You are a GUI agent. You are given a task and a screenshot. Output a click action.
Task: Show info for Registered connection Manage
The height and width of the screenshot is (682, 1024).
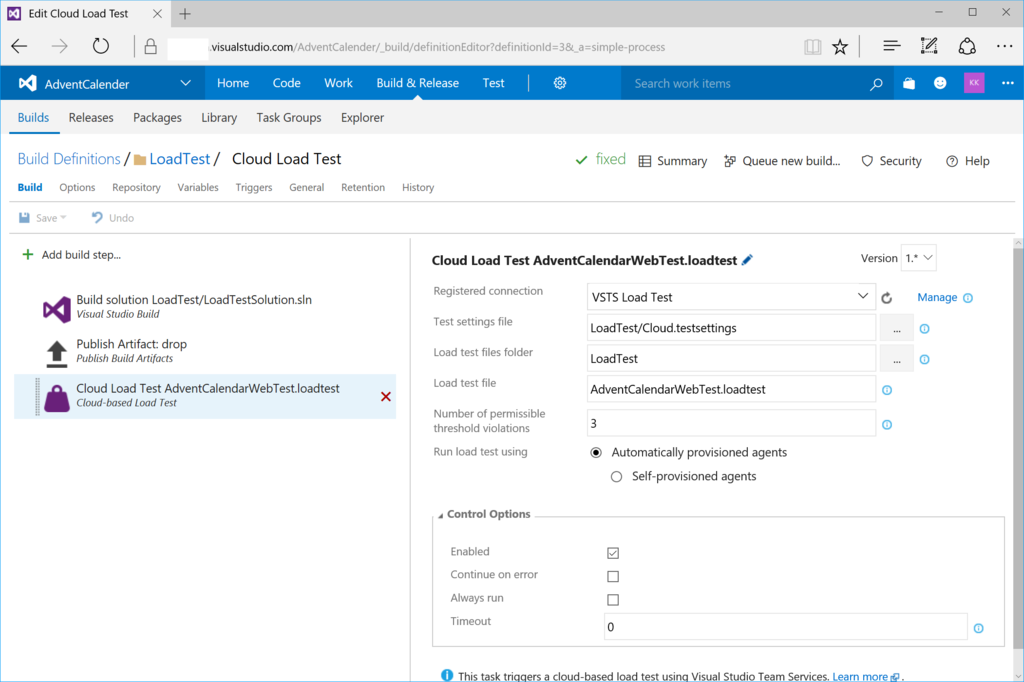(968, 298)
